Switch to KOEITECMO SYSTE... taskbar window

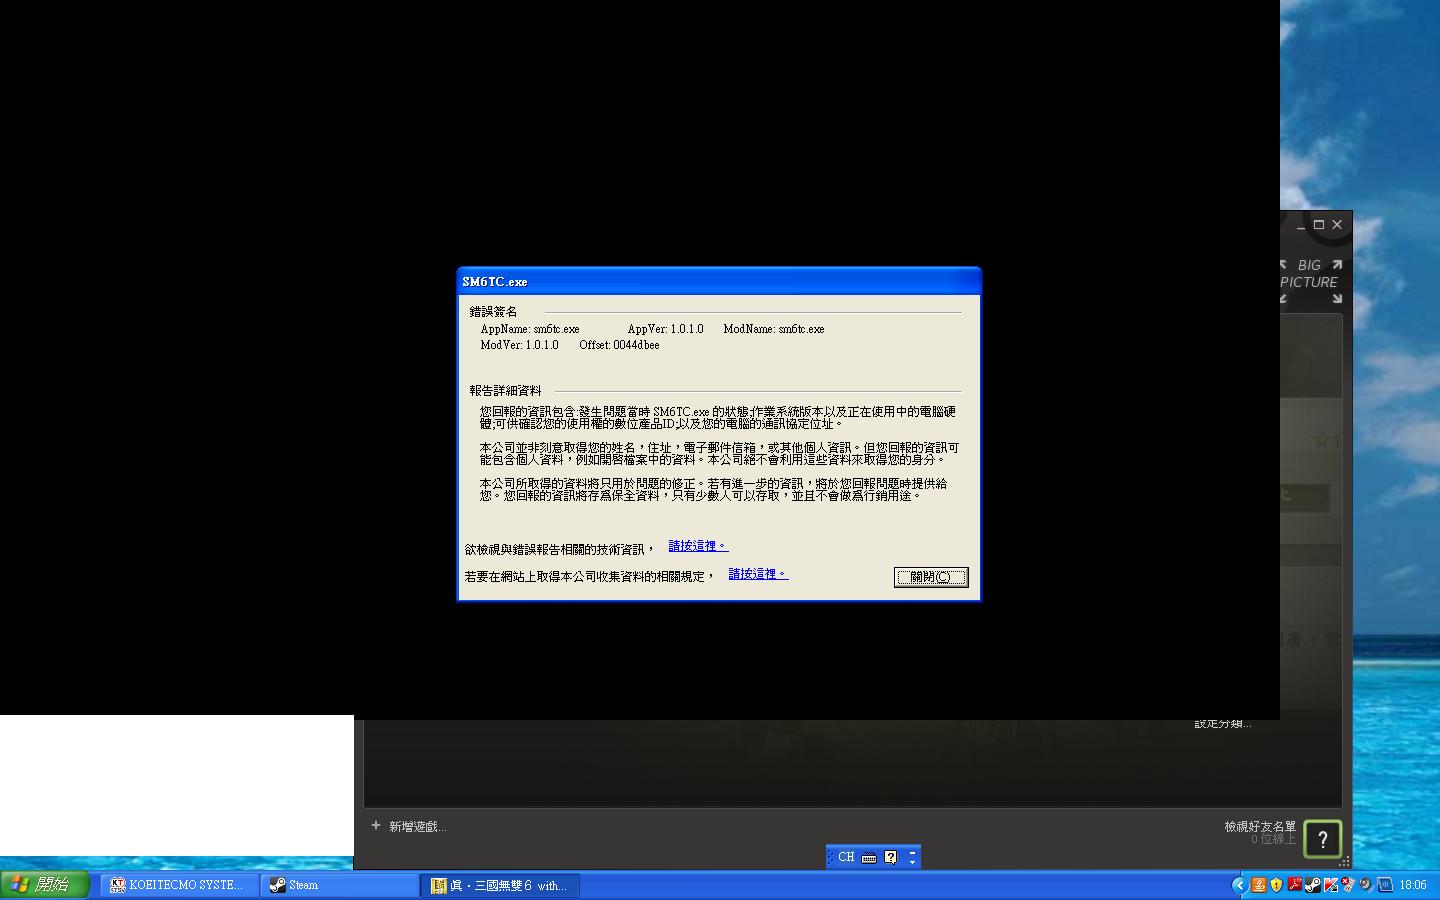point(179,885)
